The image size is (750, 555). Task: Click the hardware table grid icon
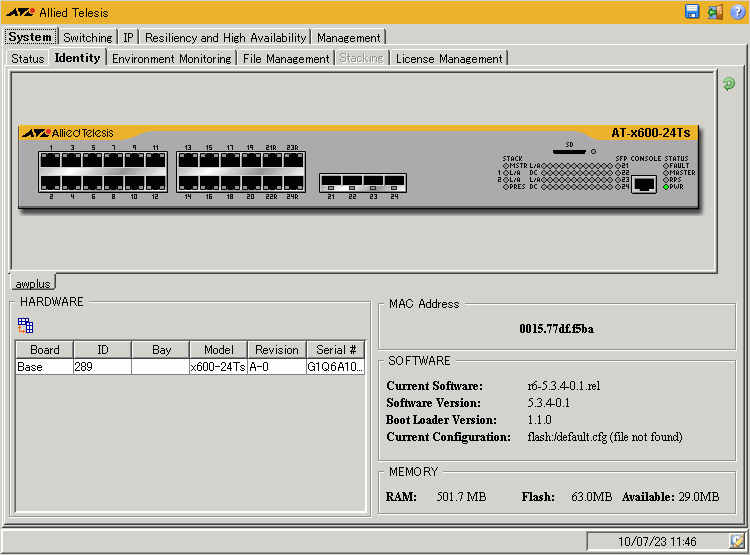(x=25, y=325)
